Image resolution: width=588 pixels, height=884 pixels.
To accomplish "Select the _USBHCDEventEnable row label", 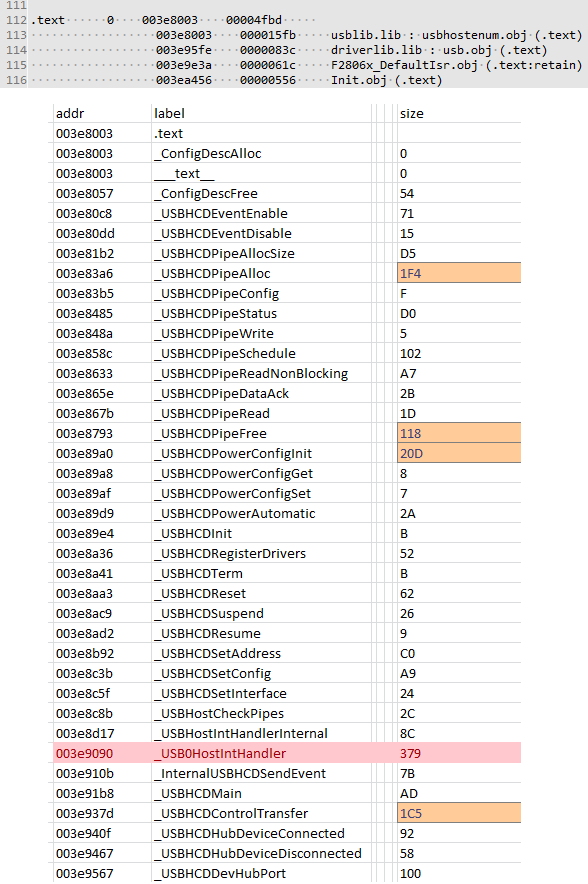I will point(221,214).
